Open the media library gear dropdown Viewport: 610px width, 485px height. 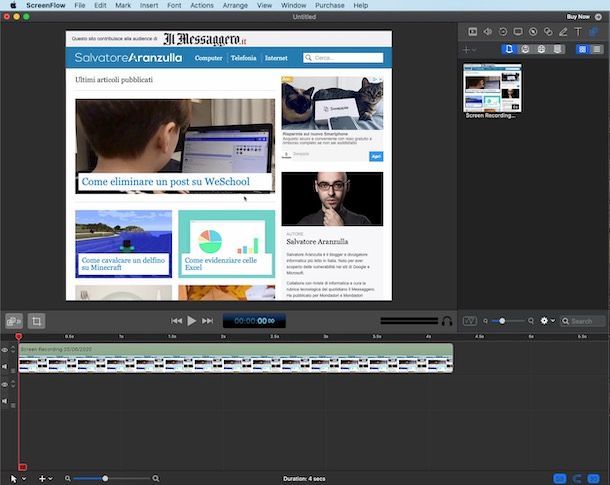click(x=547, y=321)
